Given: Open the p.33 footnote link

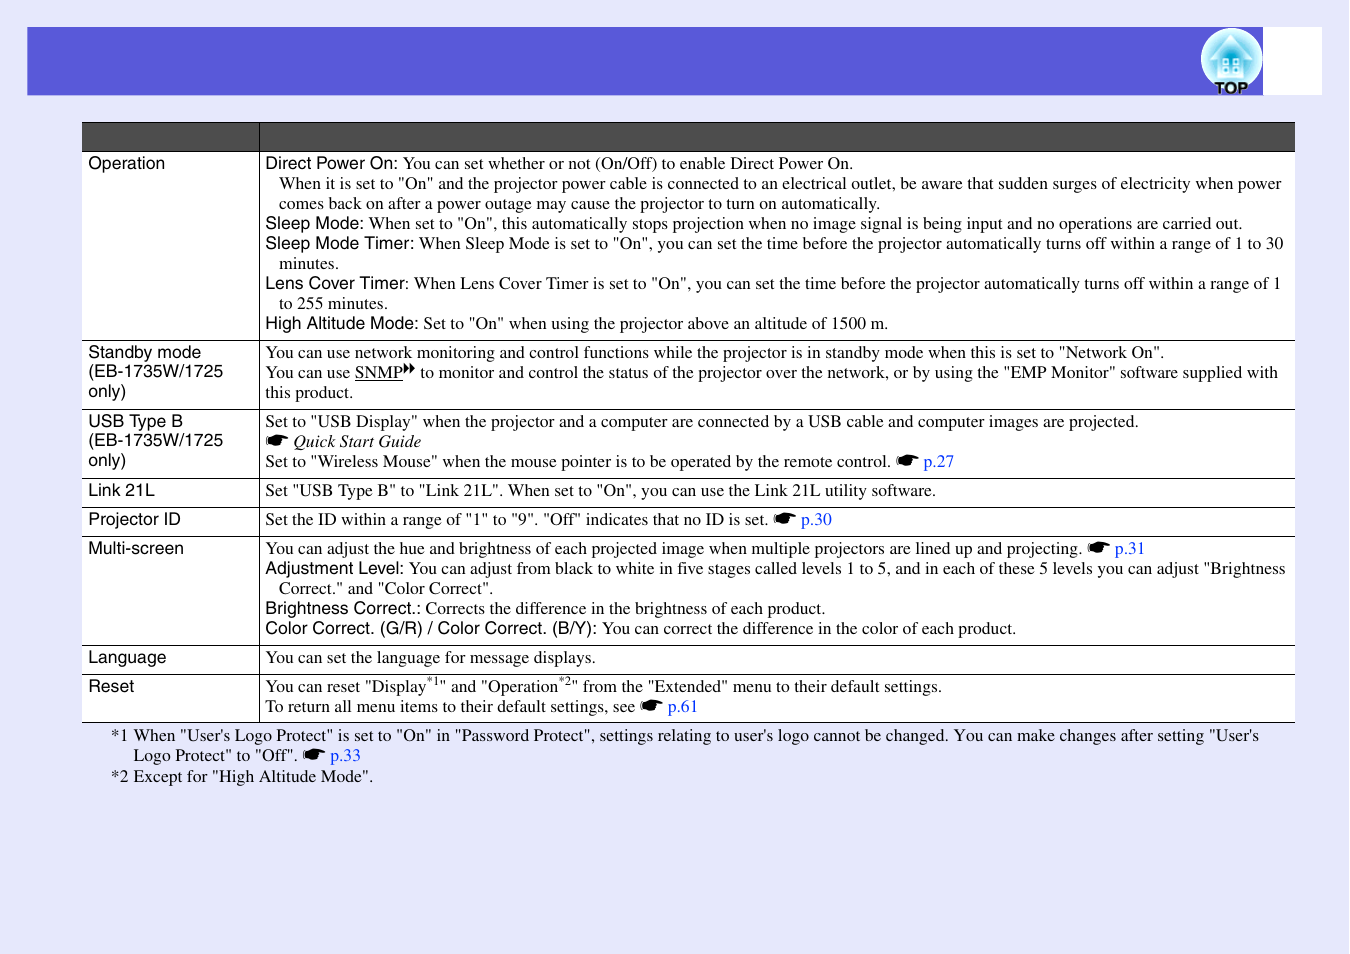Looking at the screenshot, I should [345, 756].
